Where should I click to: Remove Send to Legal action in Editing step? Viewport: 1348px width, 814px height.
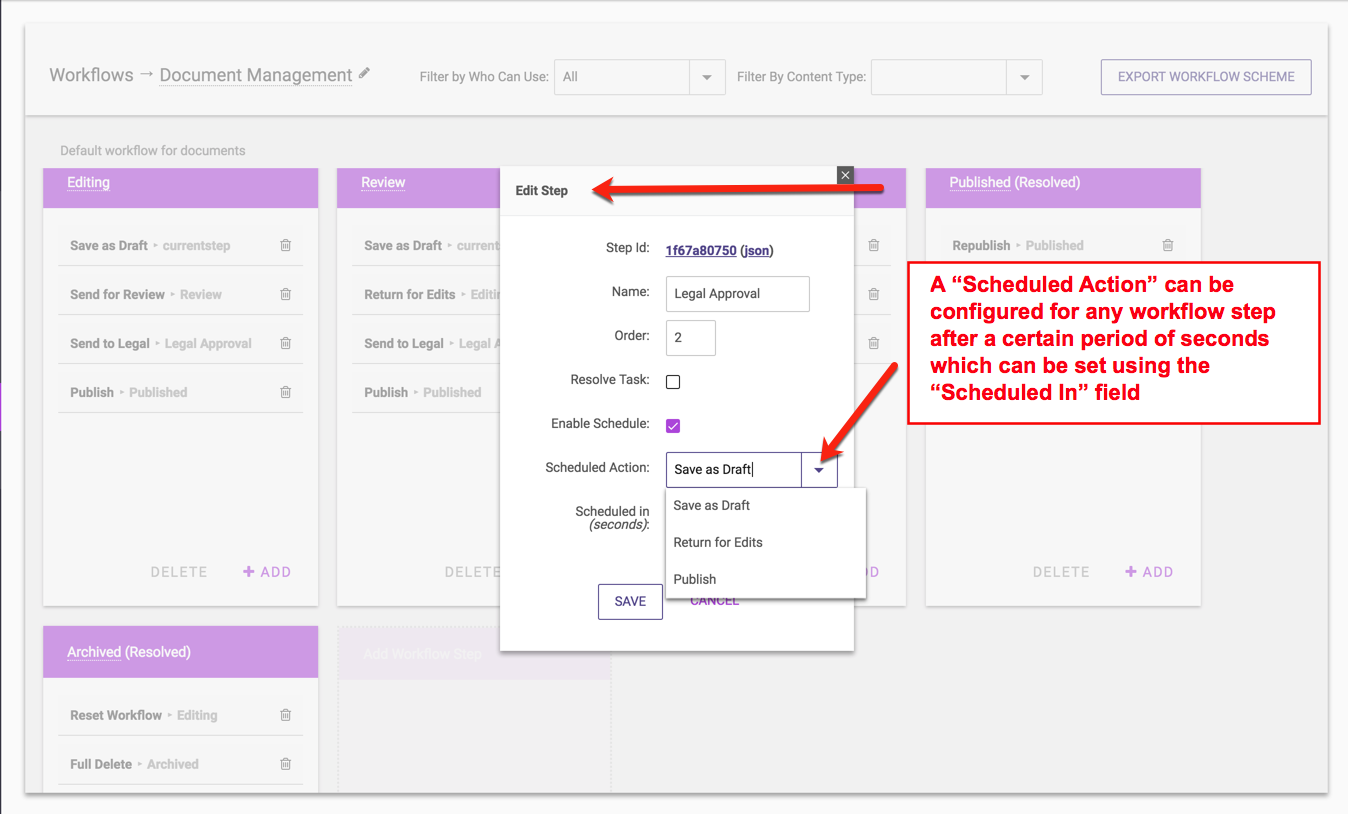click(x=285, y=343)
